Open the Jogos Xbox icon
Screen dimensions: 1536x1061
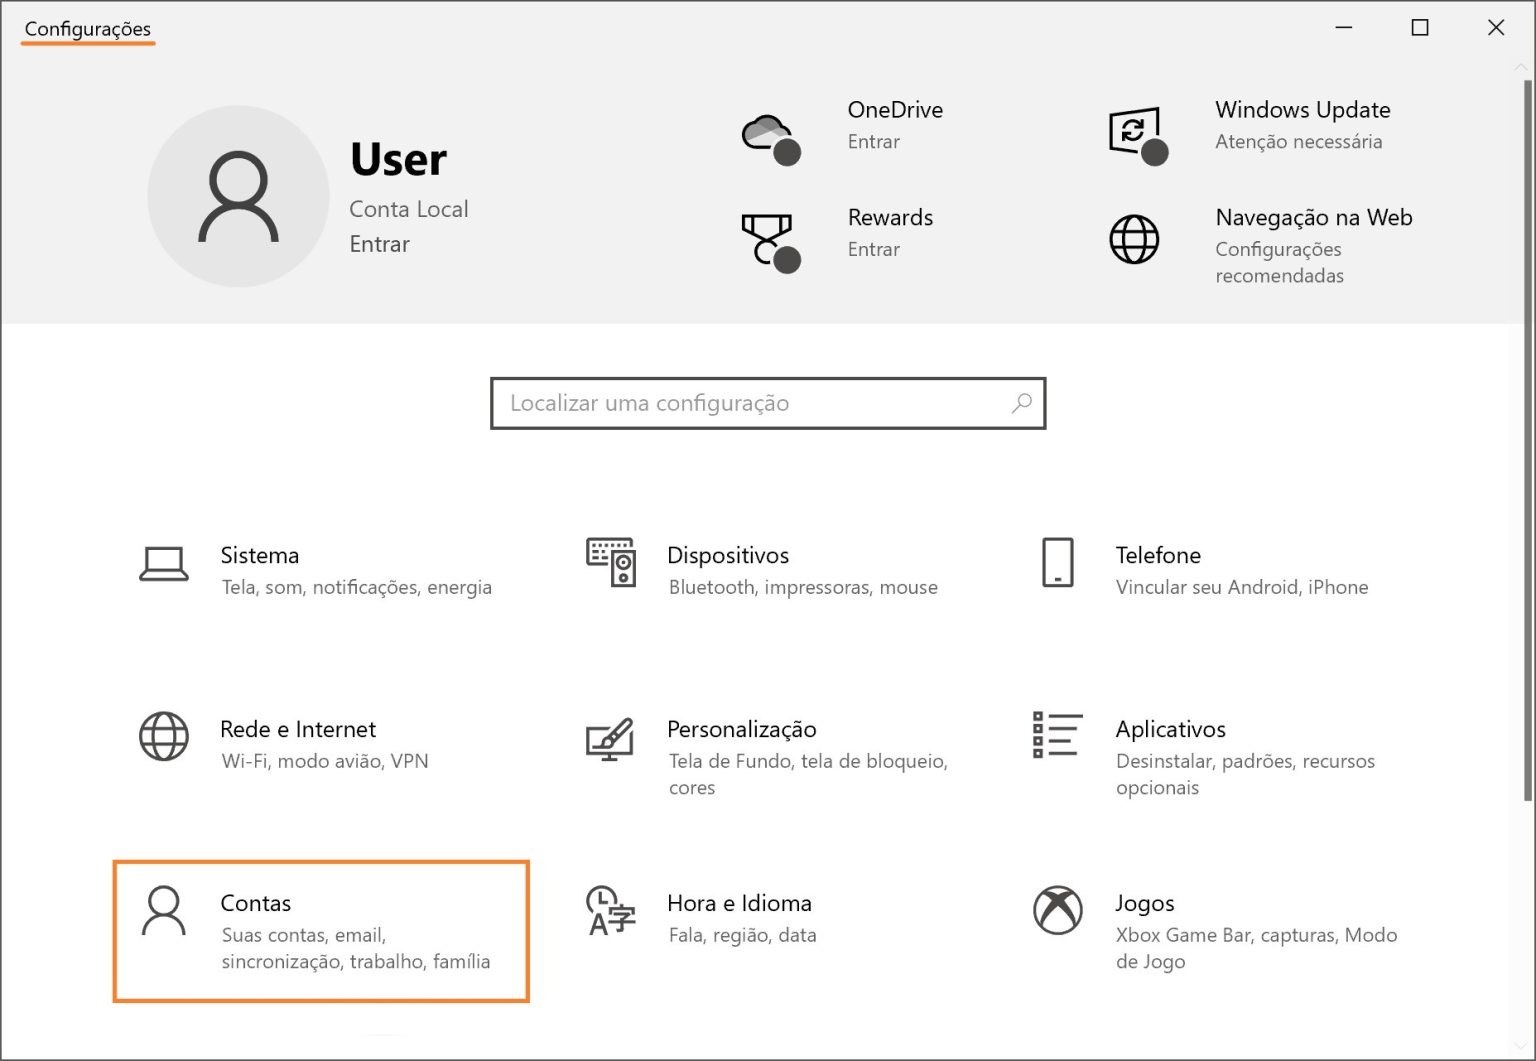coord(1057,910)
